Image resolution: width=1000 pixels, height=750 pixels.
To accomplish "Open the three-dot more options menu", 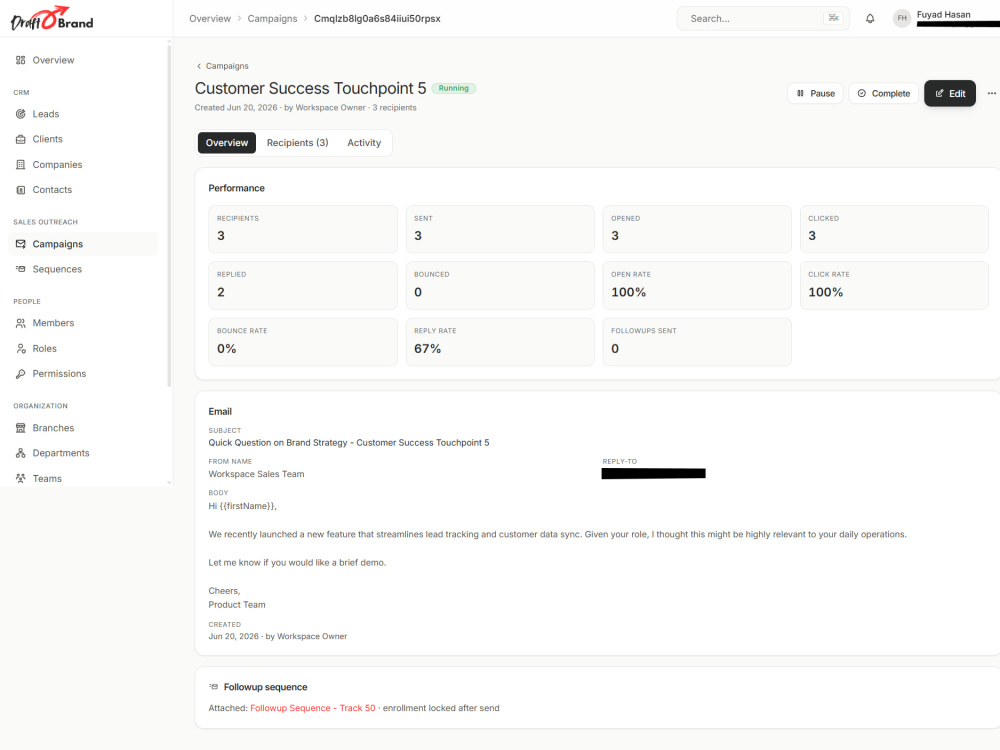I will click(991, 93).
